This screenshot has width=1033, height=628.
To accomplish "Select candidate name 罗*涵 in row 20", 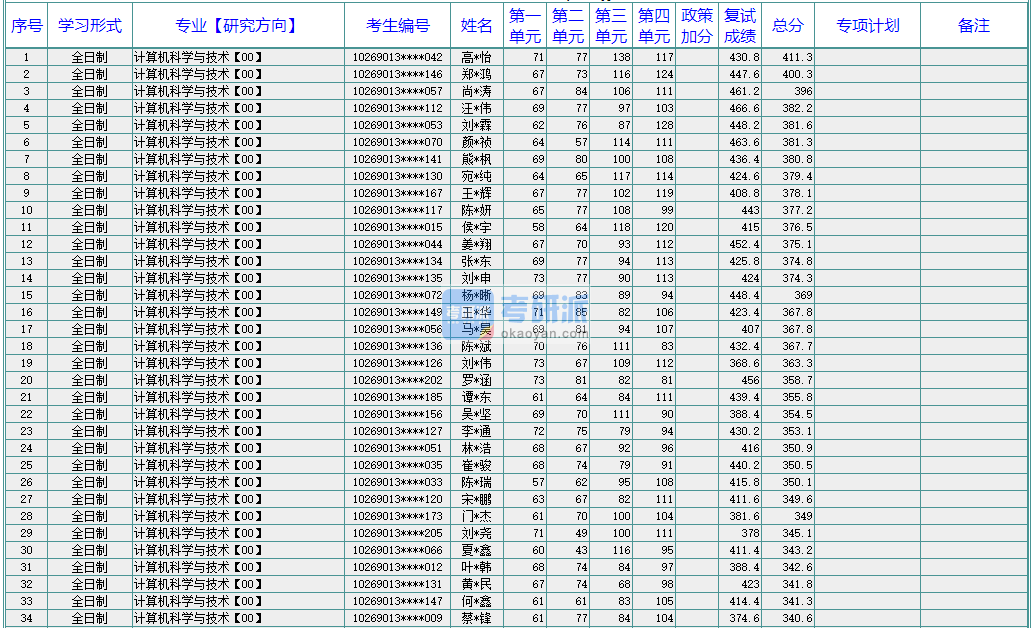I will point(477,381).
